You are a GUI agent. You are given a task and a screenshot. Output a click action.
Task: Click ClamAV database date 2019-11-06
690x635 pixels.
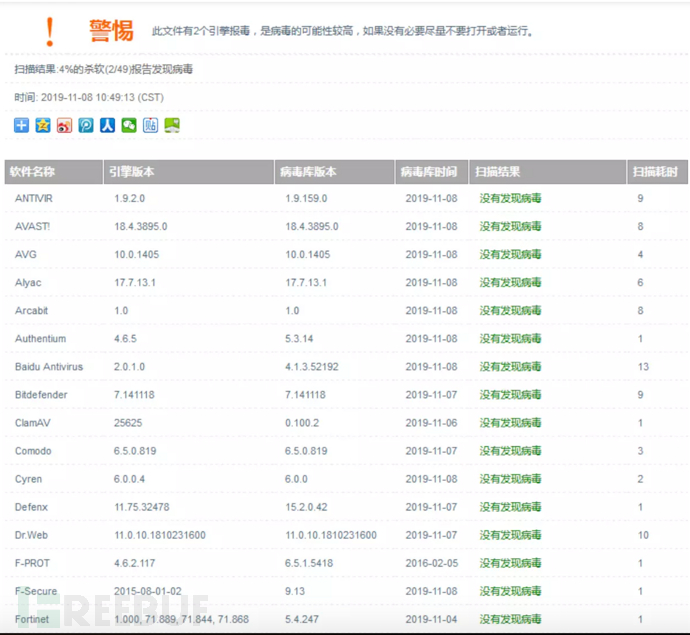click(x=432, y=423)
